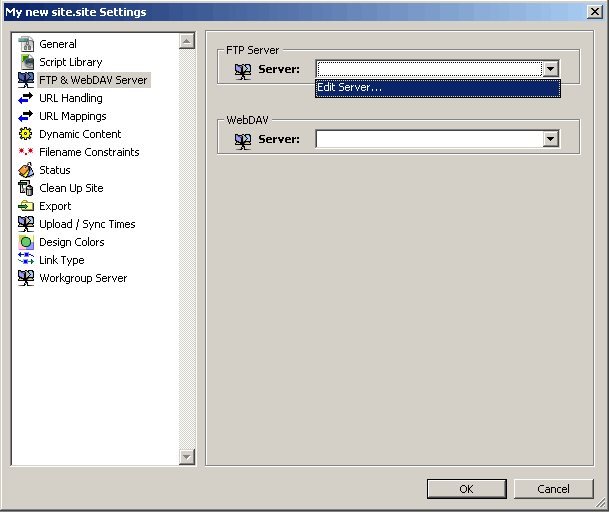Expand the WebDAV Server dropdown arrow
609x512 pixels.
click(x=550, y=139)
